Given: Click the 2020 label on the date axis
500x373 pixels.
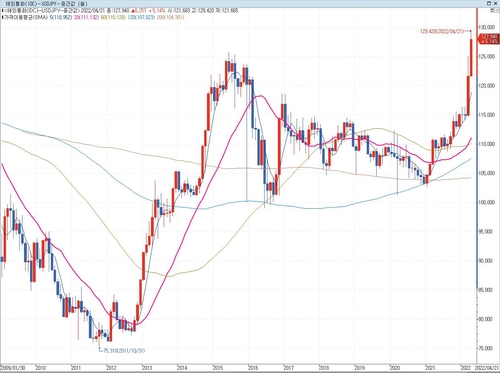Looking at the screenshot, I should pos(395,368).
